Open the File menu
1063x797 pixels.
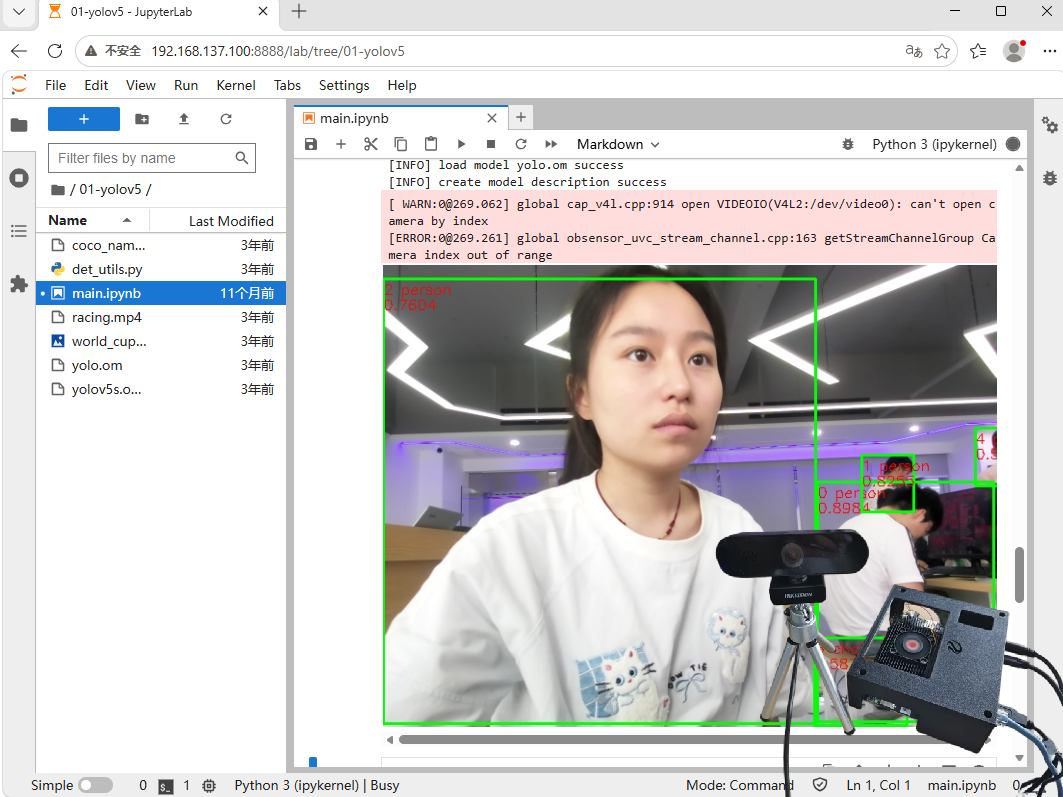[56, 85]
